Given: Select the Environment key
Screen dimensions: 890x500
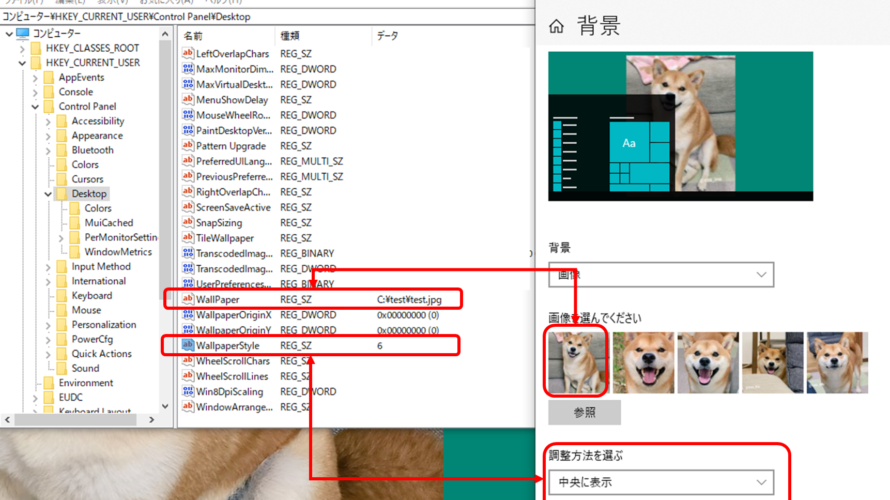Looking at the screenshot, I should (86, 383).
